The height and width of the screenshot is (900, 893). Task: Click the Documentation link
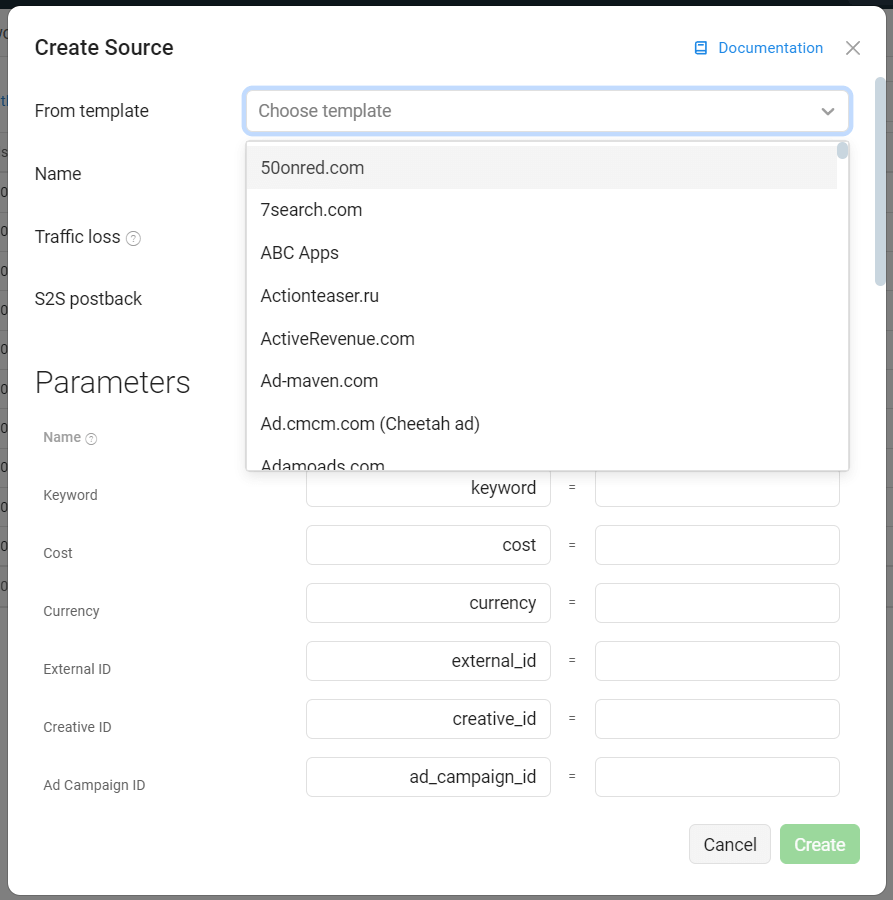click(x=770, y=48)
